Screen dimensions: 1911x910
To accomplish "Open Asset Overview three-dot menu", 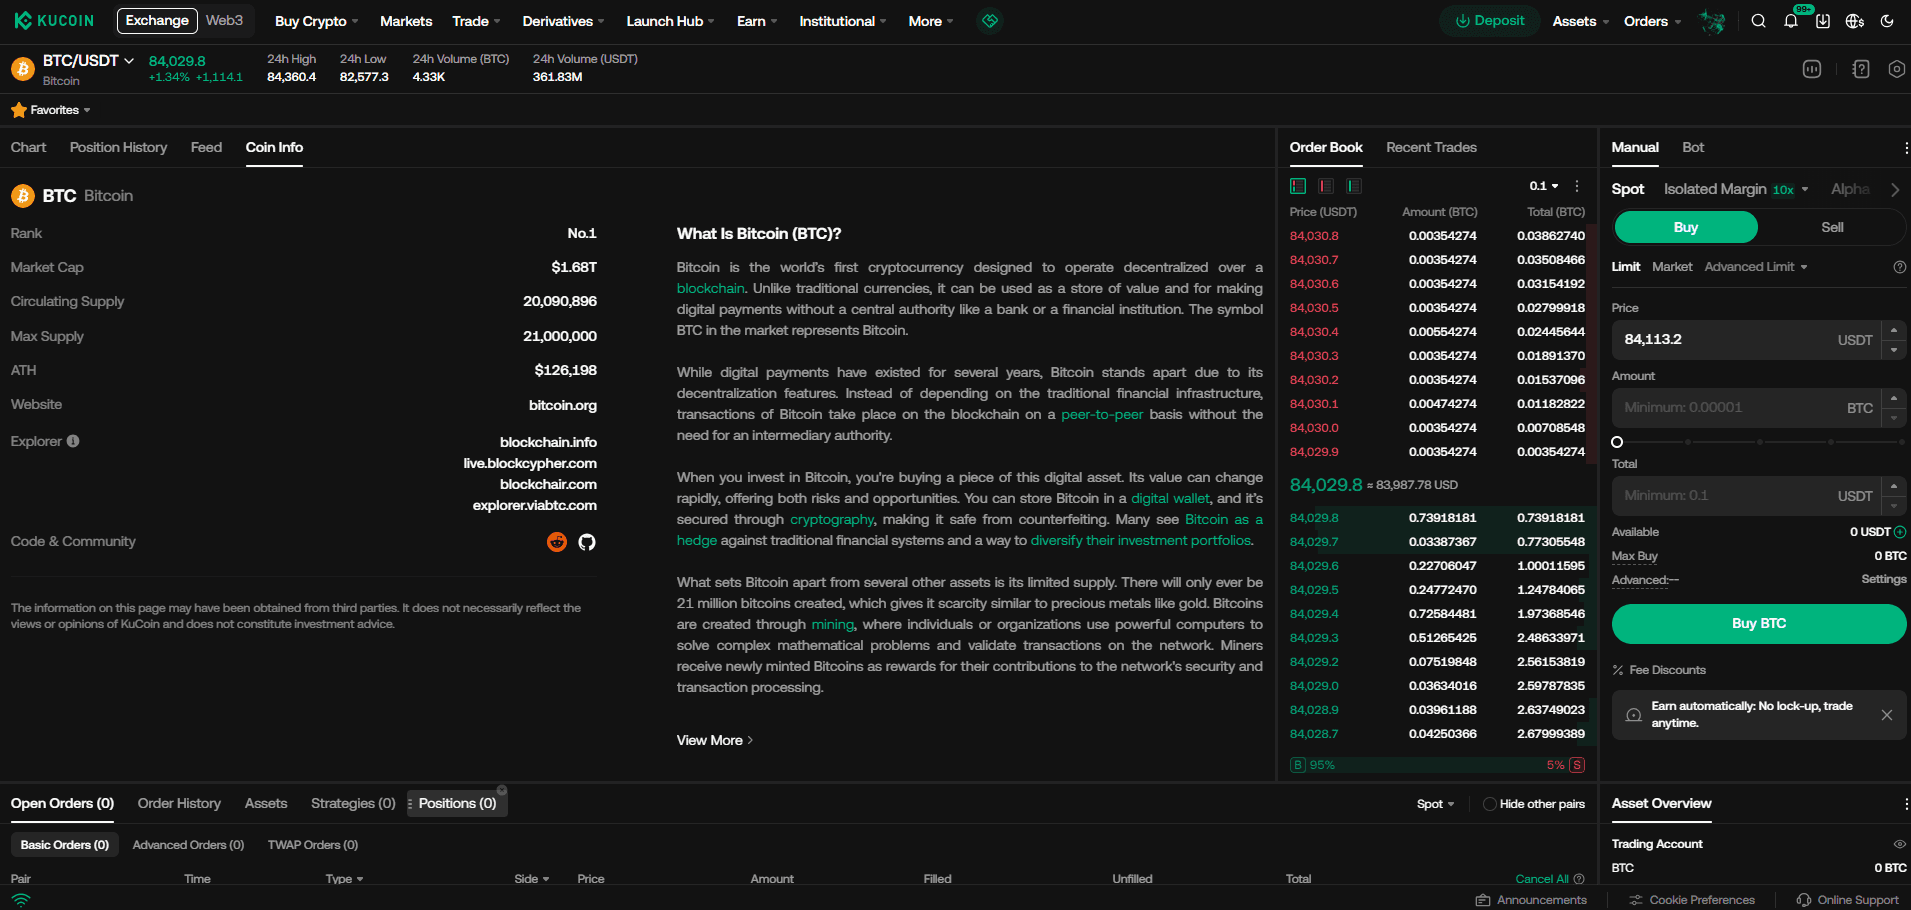I will coord(1906,804).
